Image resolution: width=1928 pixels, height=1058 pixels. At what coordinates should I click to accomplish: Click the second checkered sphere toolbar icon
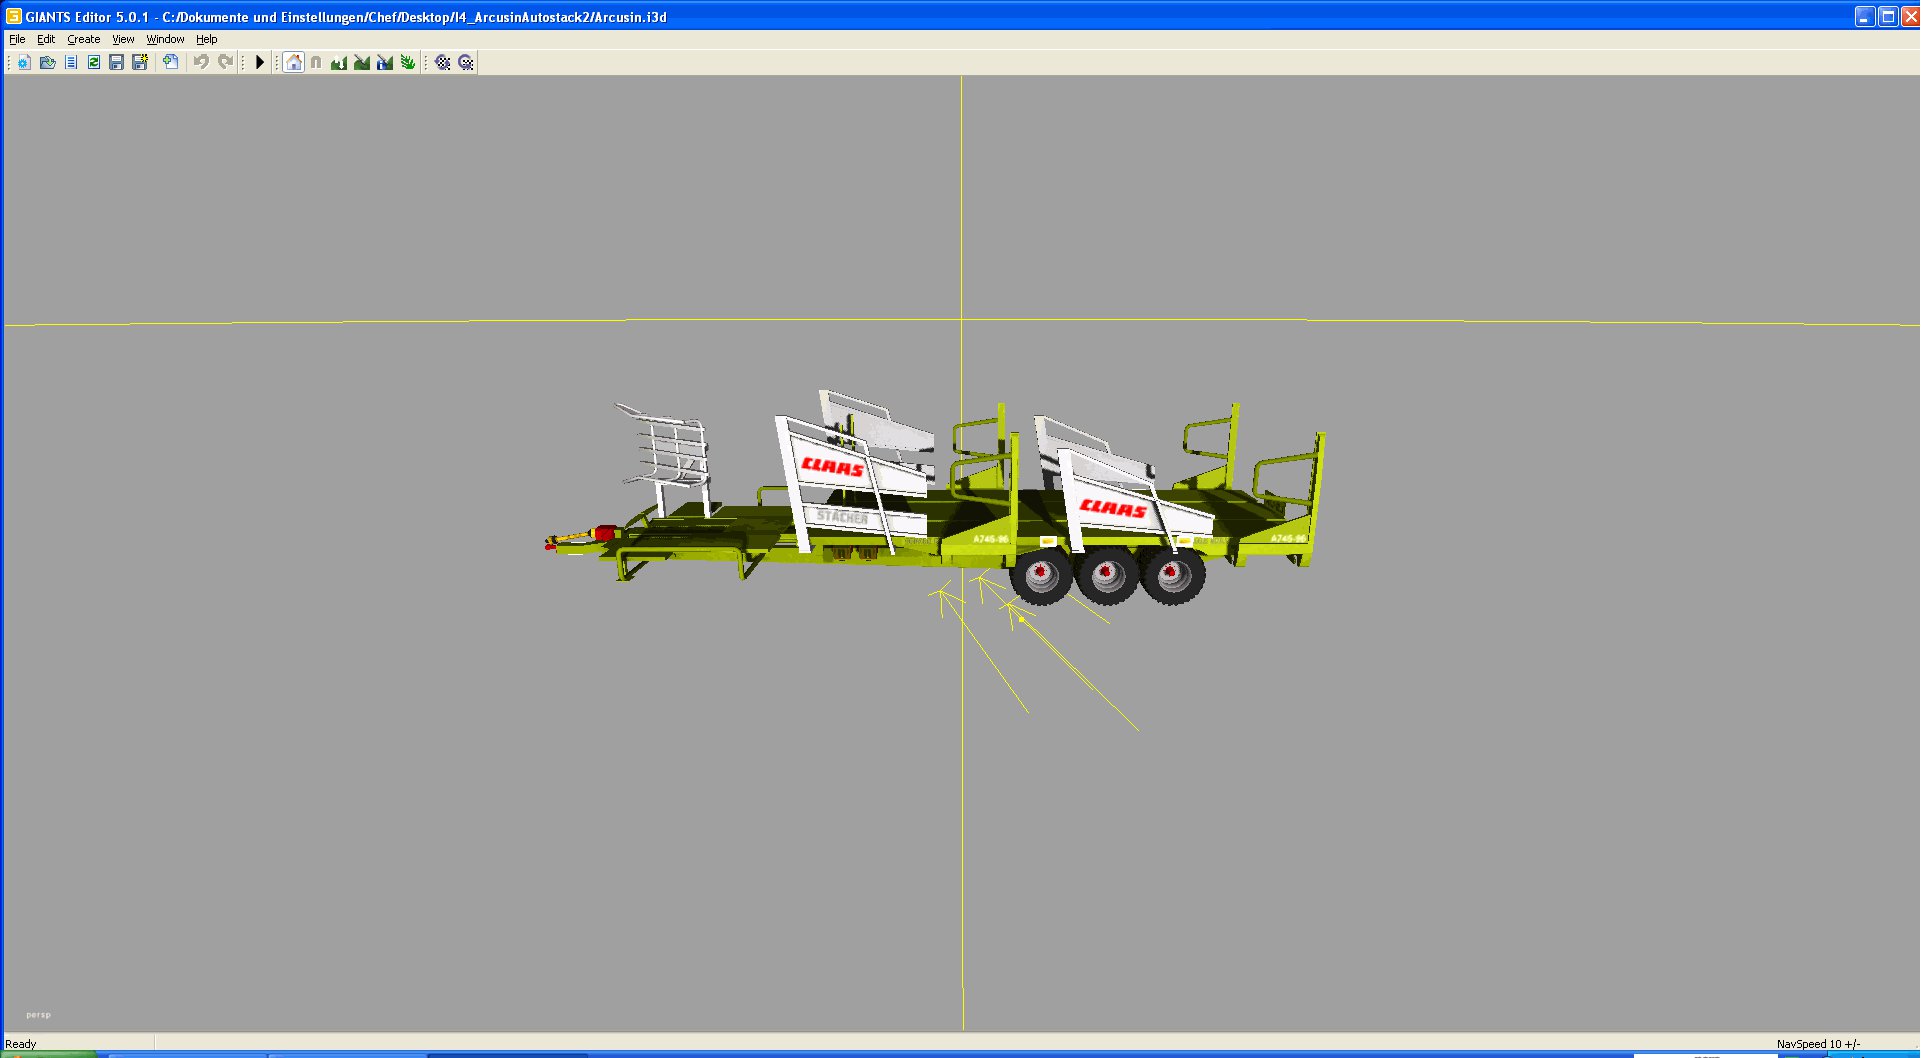point(466,62)
